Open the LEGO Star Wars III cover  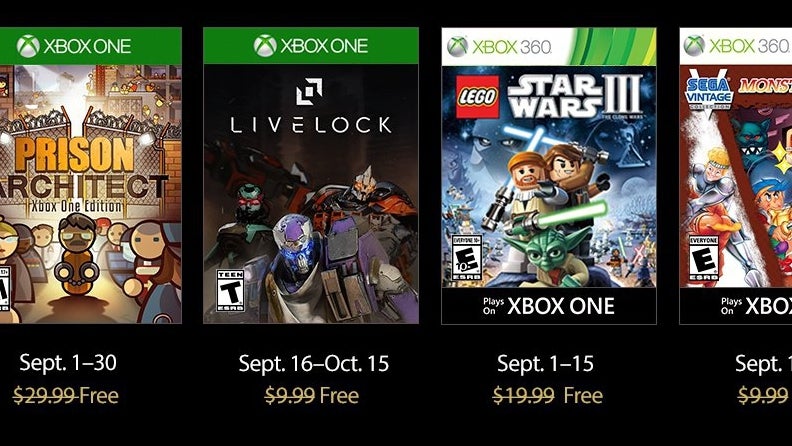(x=549, y=176)
